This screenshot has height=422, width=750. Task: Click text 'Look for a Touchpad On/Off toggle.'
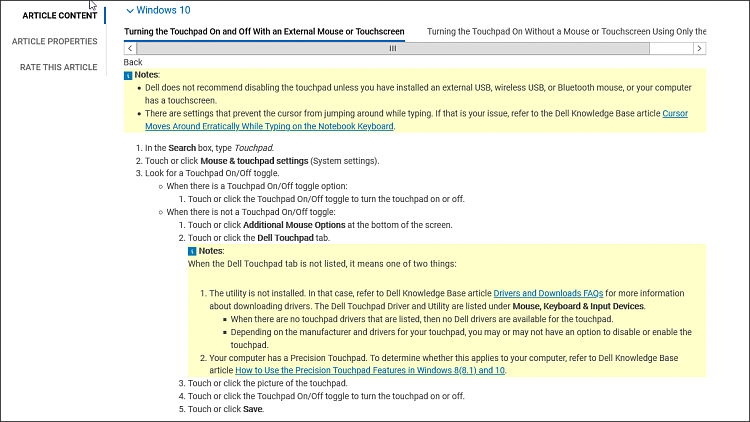tap(212, 173)
